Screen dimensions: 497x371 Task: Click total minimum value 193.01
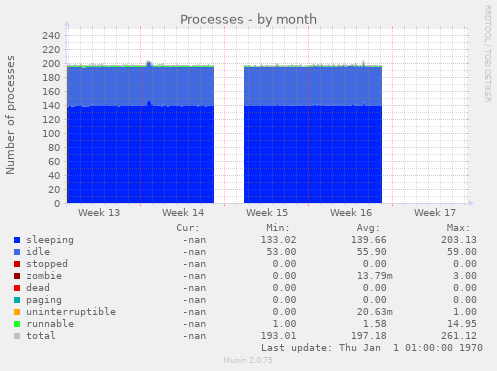tap(278, 336)
